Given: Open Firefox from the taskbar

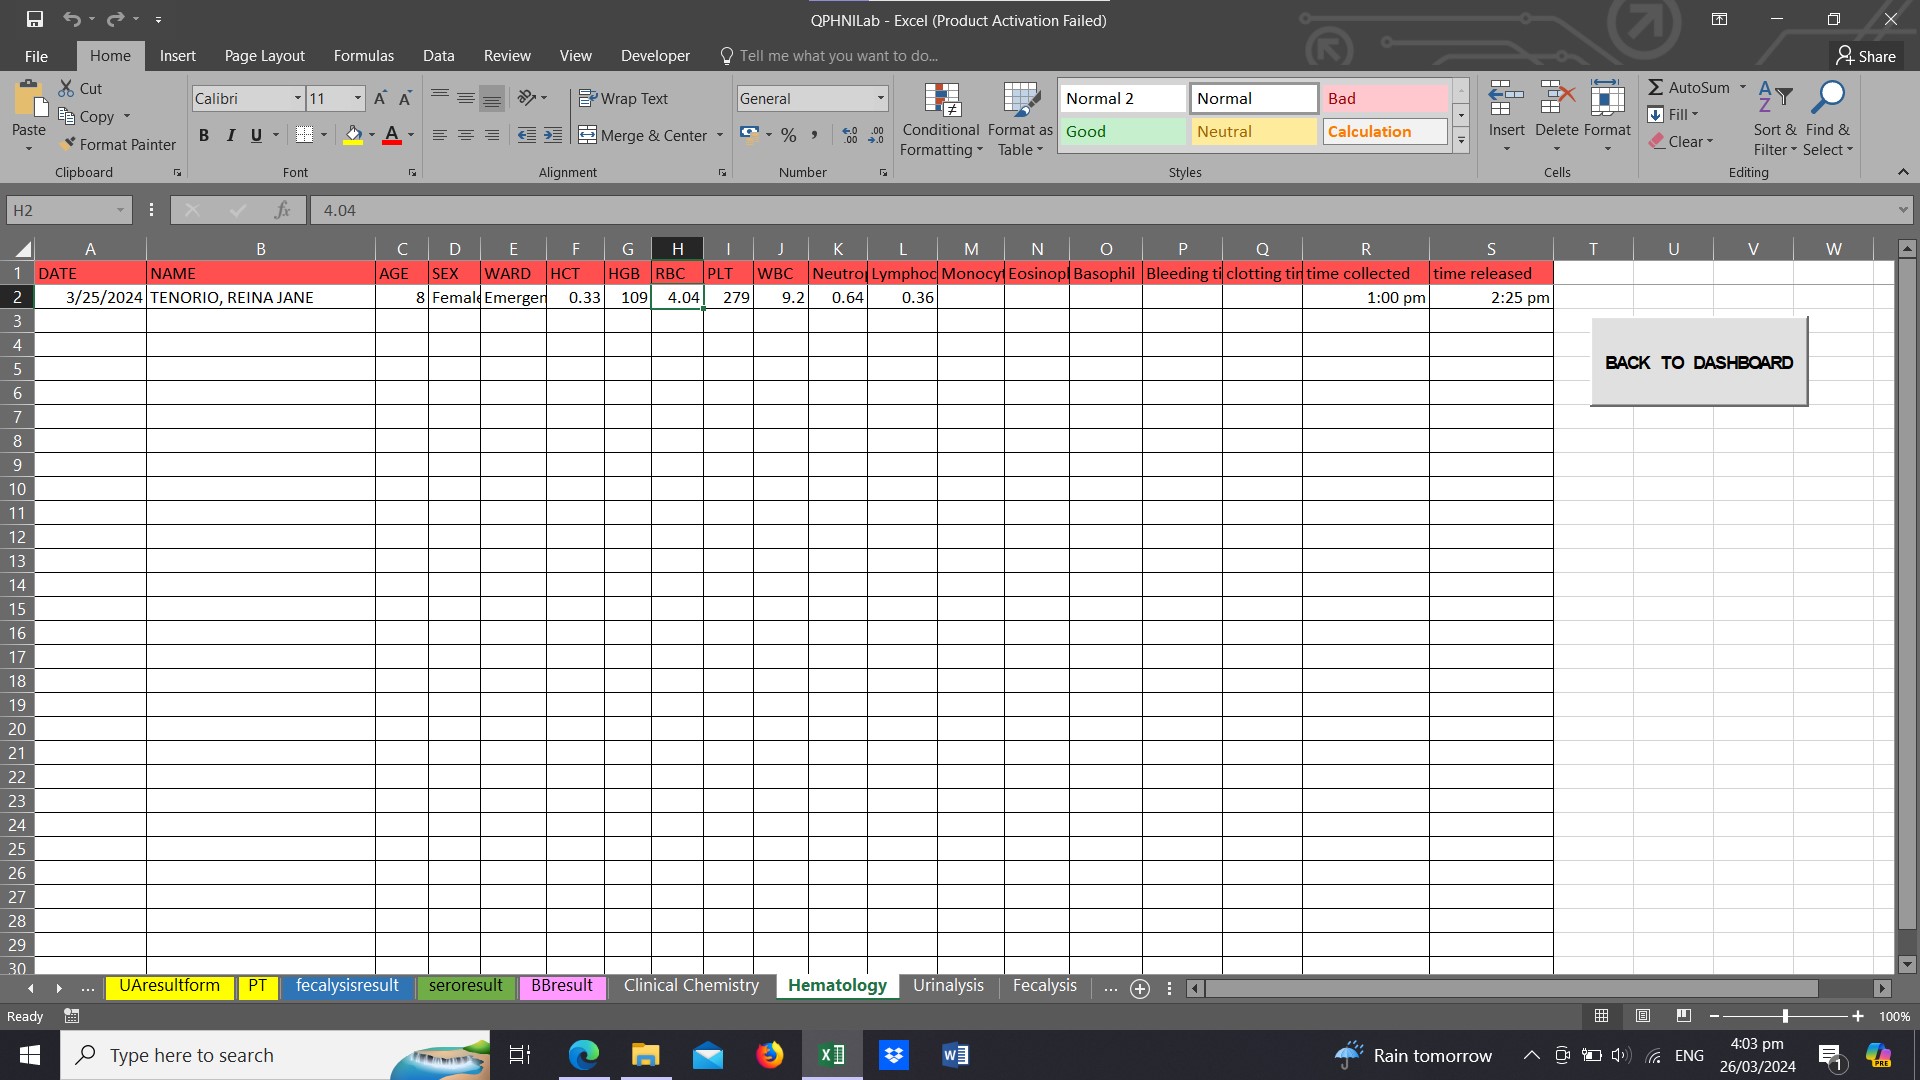Looking at the screenshot, I should (x=770, y=1055).
